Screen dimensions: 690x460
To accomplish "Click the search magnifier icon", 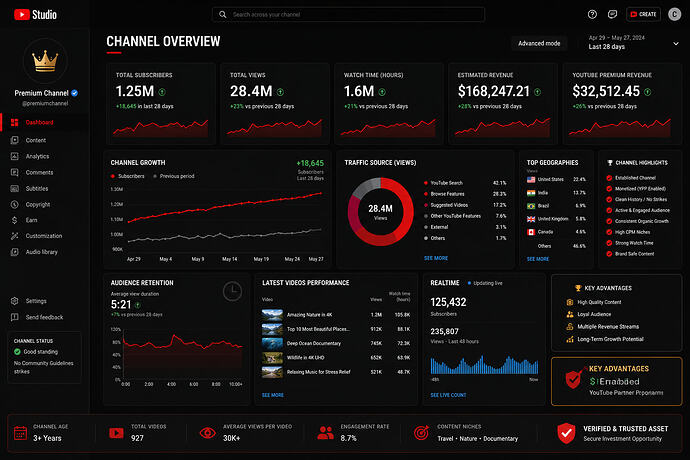I will click(223, 15).
